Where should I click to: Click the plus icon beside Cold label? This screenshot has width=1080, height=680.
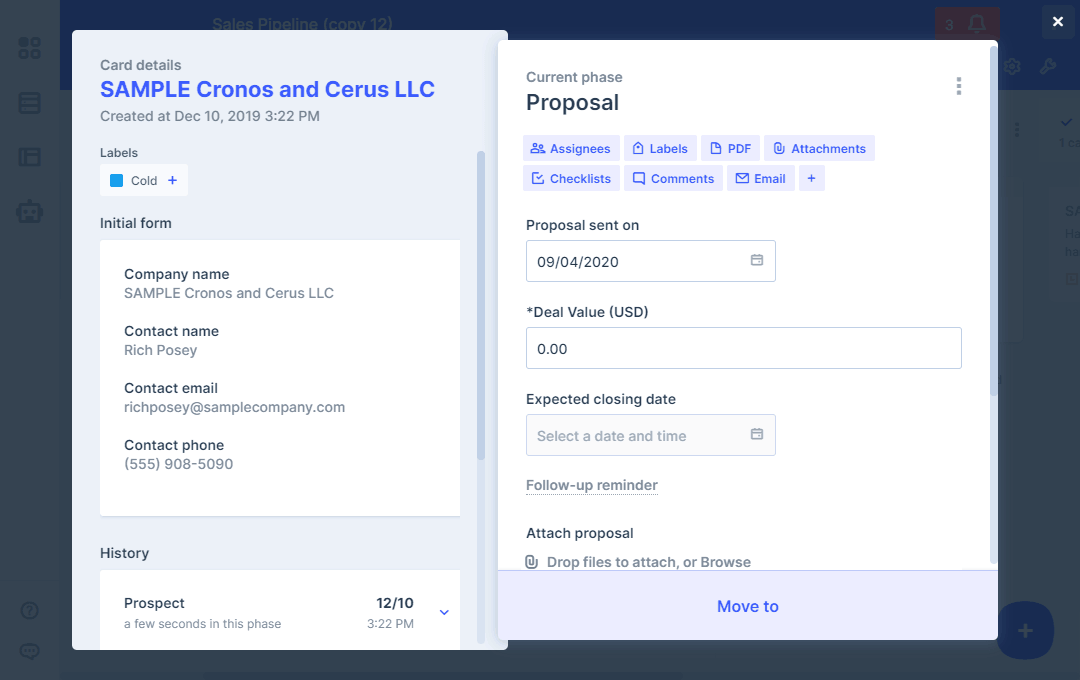[x=172, y=181]
